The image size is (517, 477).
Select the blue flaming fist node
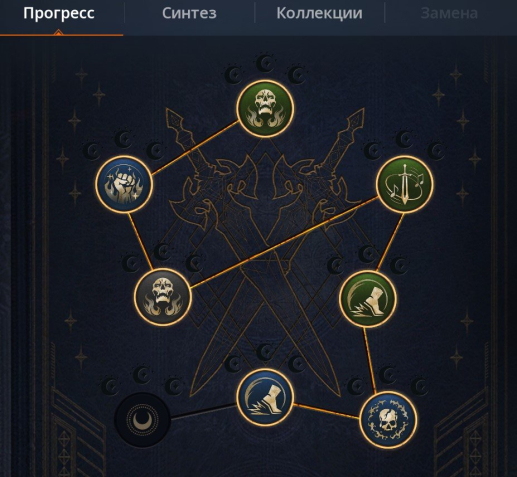pyautogui.click(x=124, y=184)
